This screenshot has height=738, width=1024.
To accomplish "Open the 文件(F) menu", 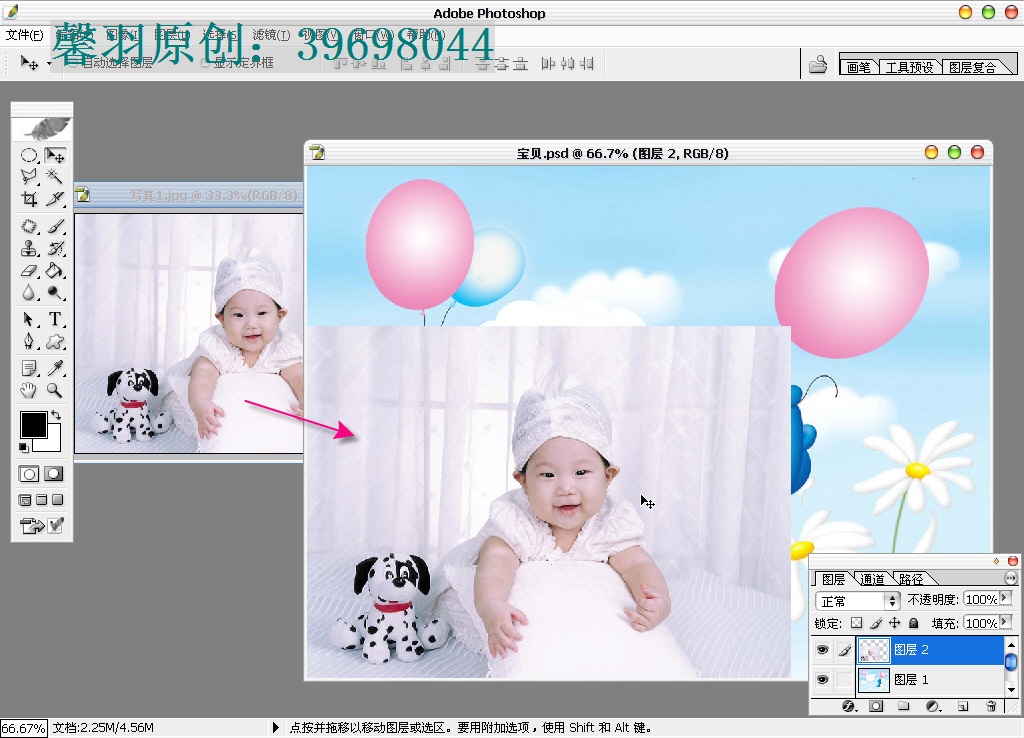I will pos(25,35).
